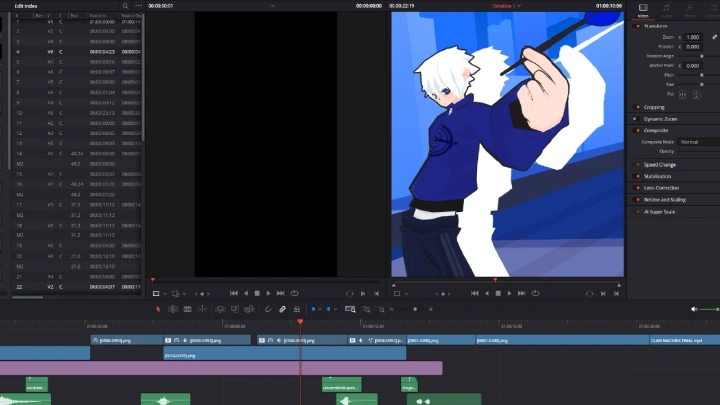This screenshot has height=405, width=720.
Task: Click the Overwrite Clip tool icon
Action: (x=235, y=309)
